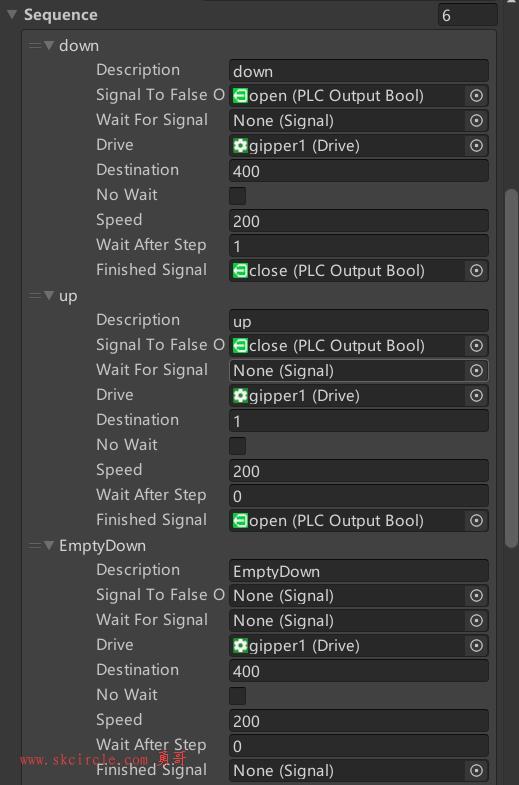519x785 pixels.
Task: Select the up step header label
Action: 68,296
